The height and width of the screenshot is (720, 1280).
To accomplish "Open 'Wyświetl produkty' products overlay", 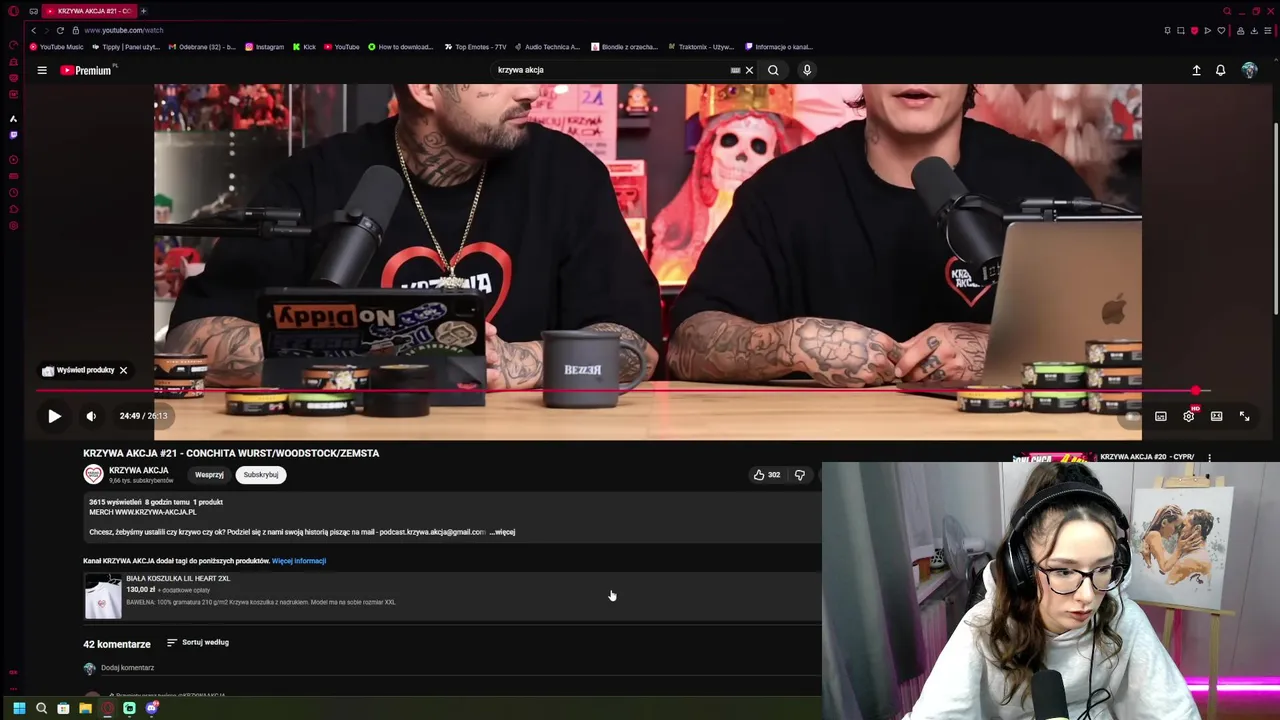I will (78, 370).
